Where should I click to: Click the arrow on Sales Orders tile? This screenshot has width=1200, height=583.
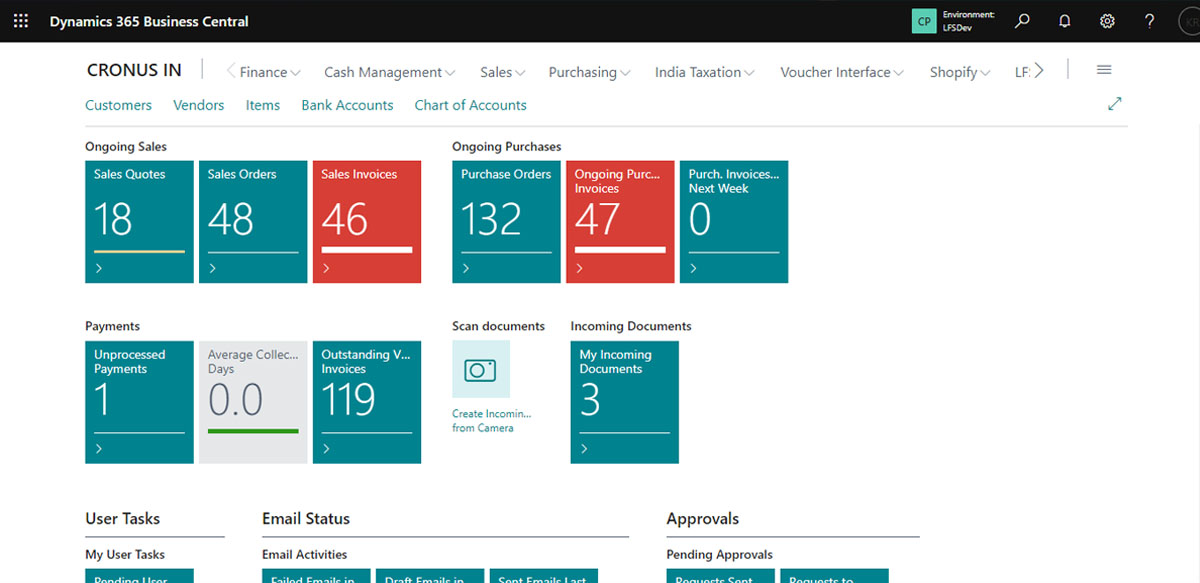[x=213, y=269]
